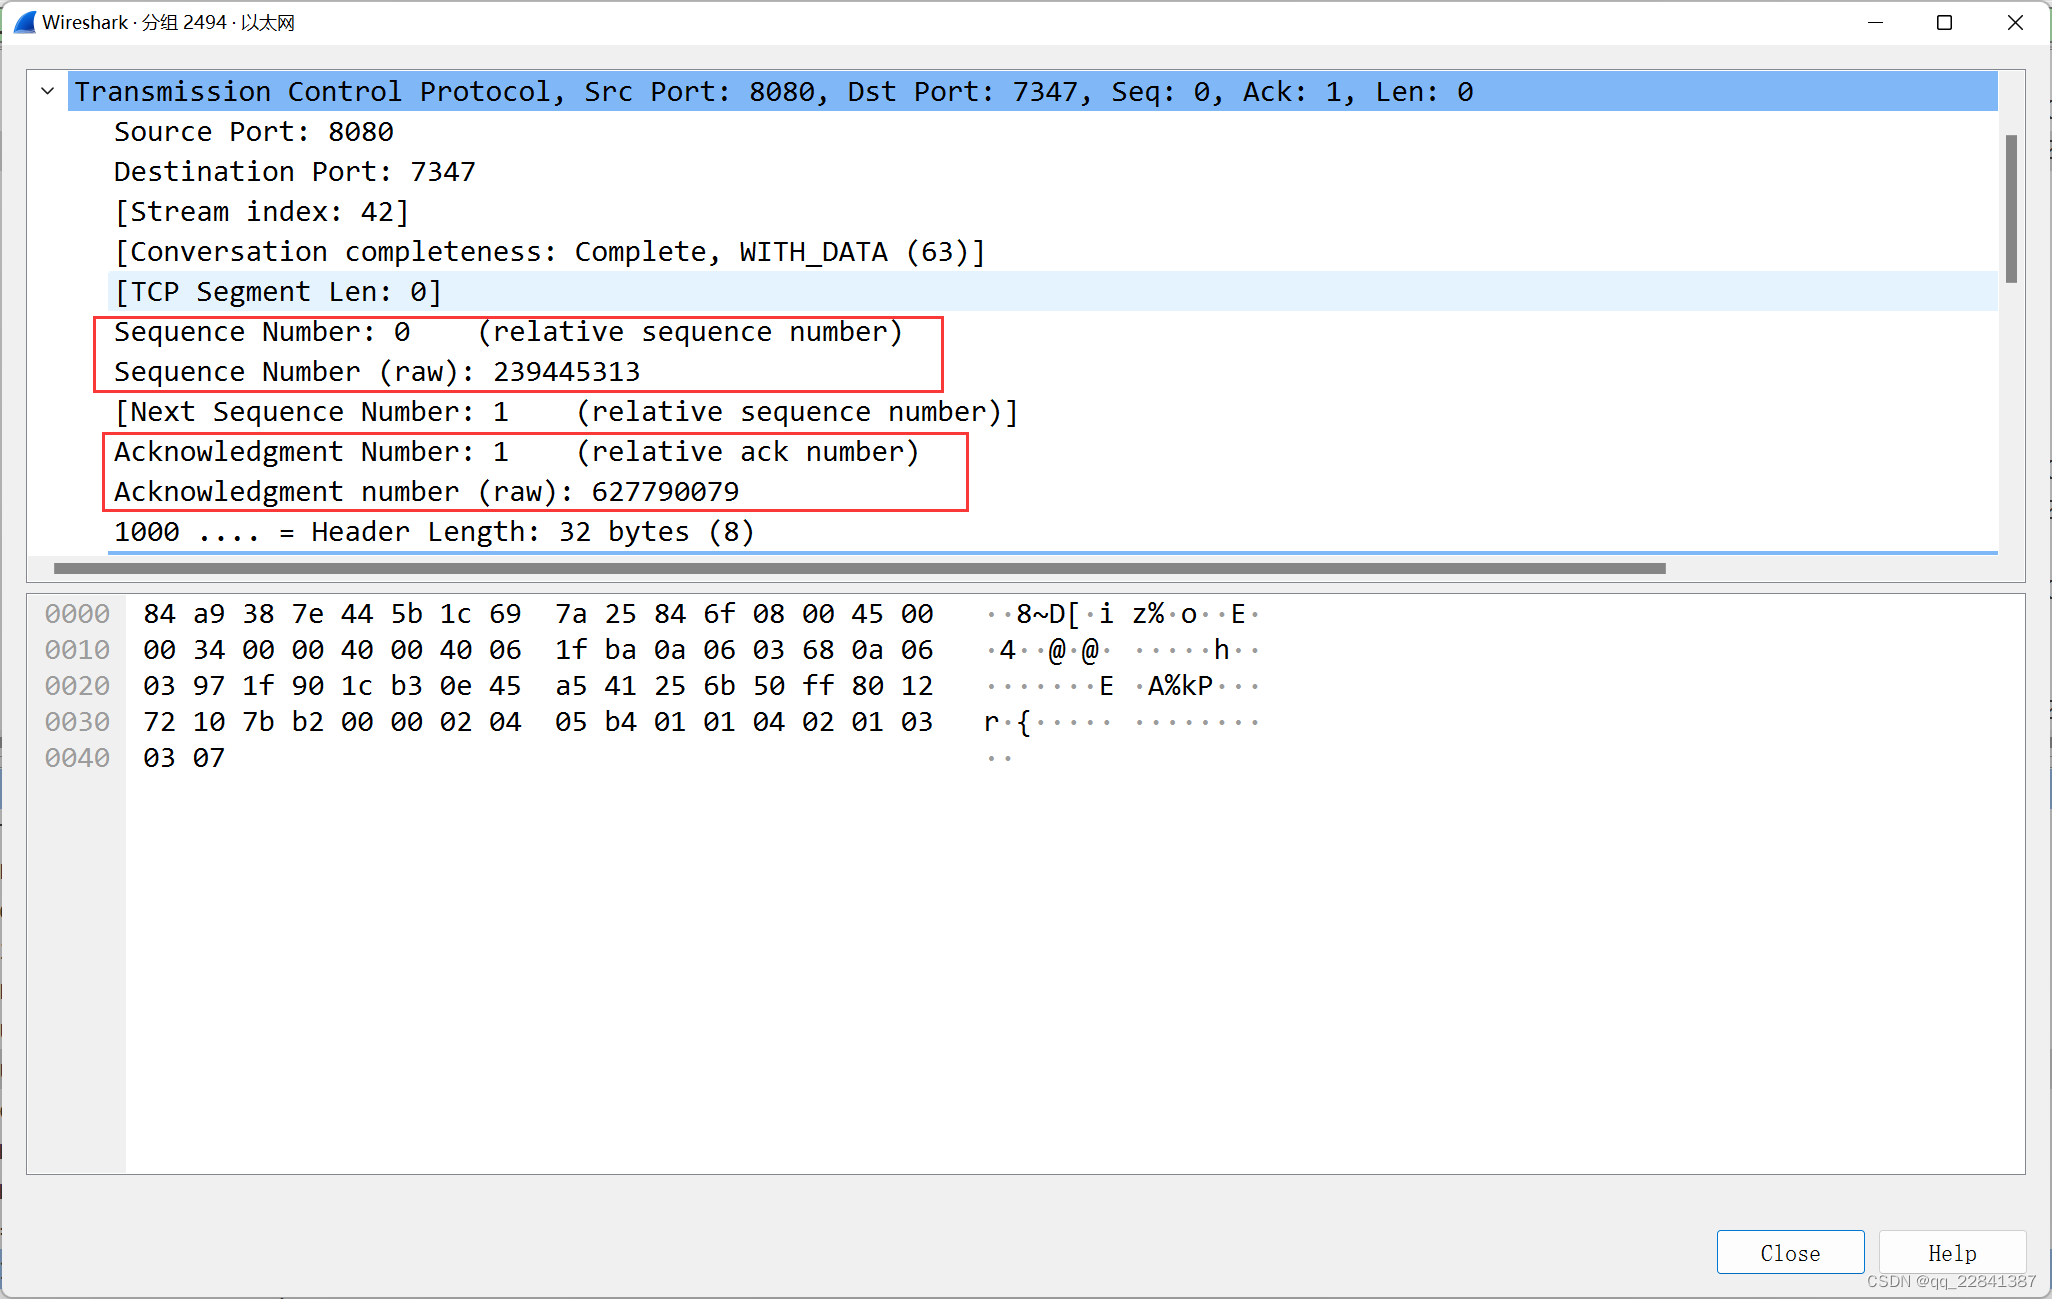Select the Sequence Number (raw) row
2052x1299 pixels.
pos(1052,371)
